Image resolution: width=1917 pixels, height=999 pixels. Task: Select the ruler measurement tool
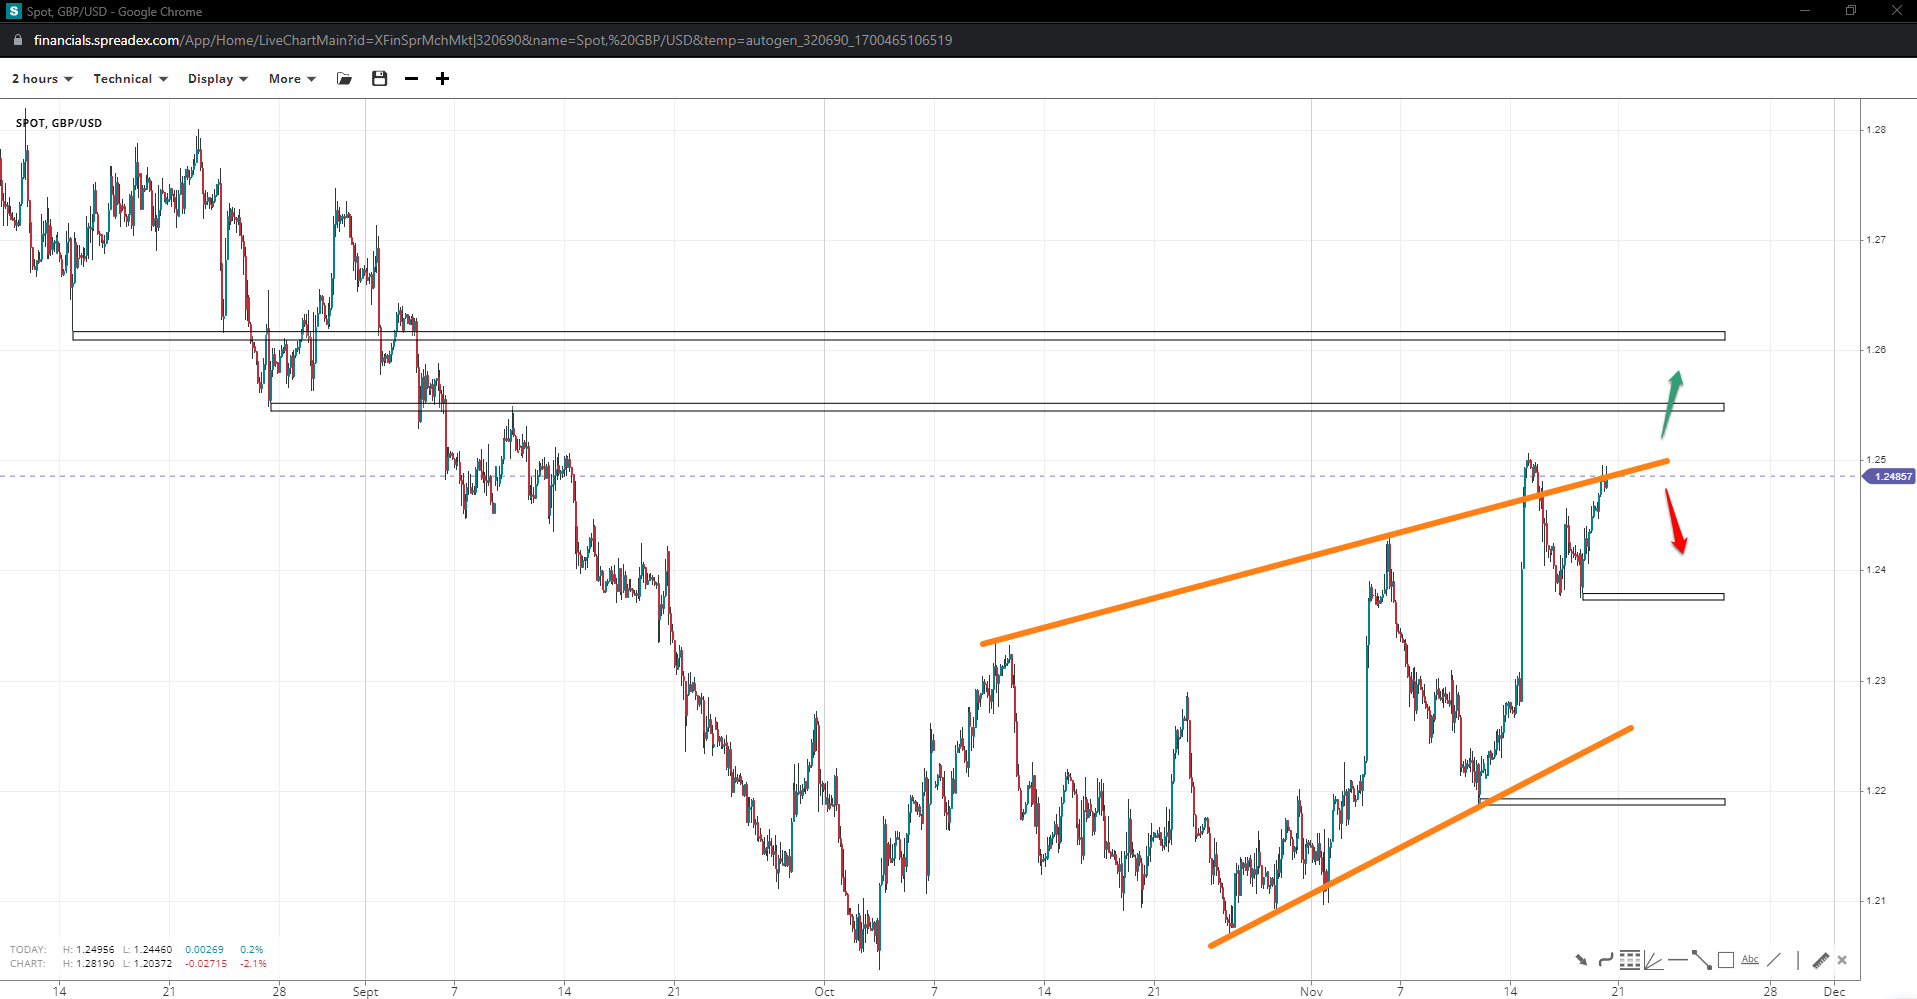1820,960
